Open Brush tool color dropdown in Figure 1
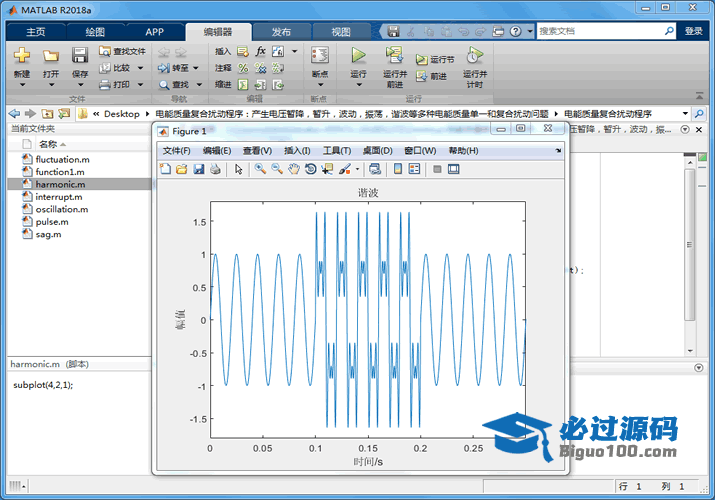 (x=357, y=169)
